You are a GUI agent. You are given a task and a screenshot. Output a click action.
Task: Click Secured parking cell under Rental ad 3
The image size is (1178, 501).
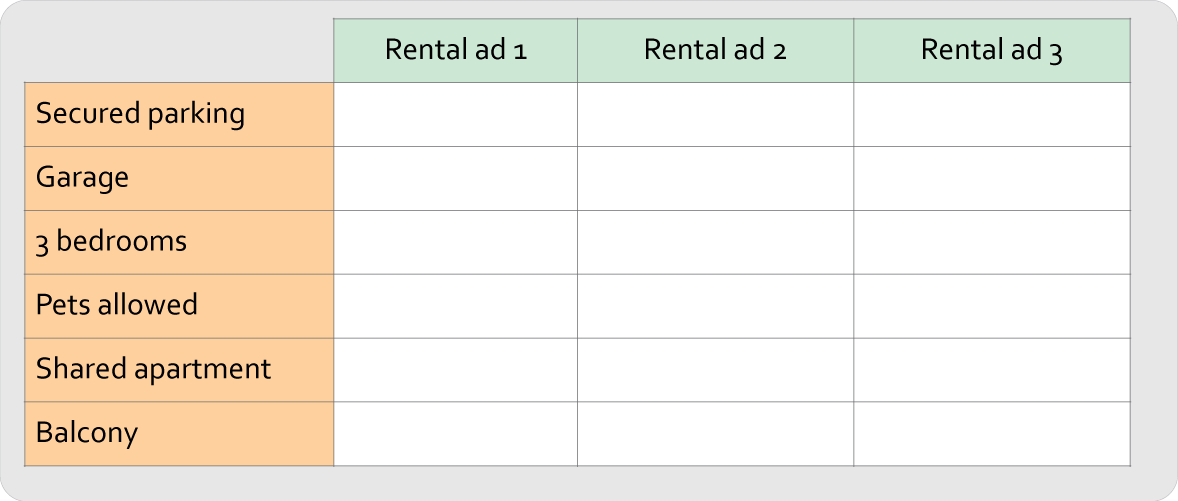tap(992, 114)
